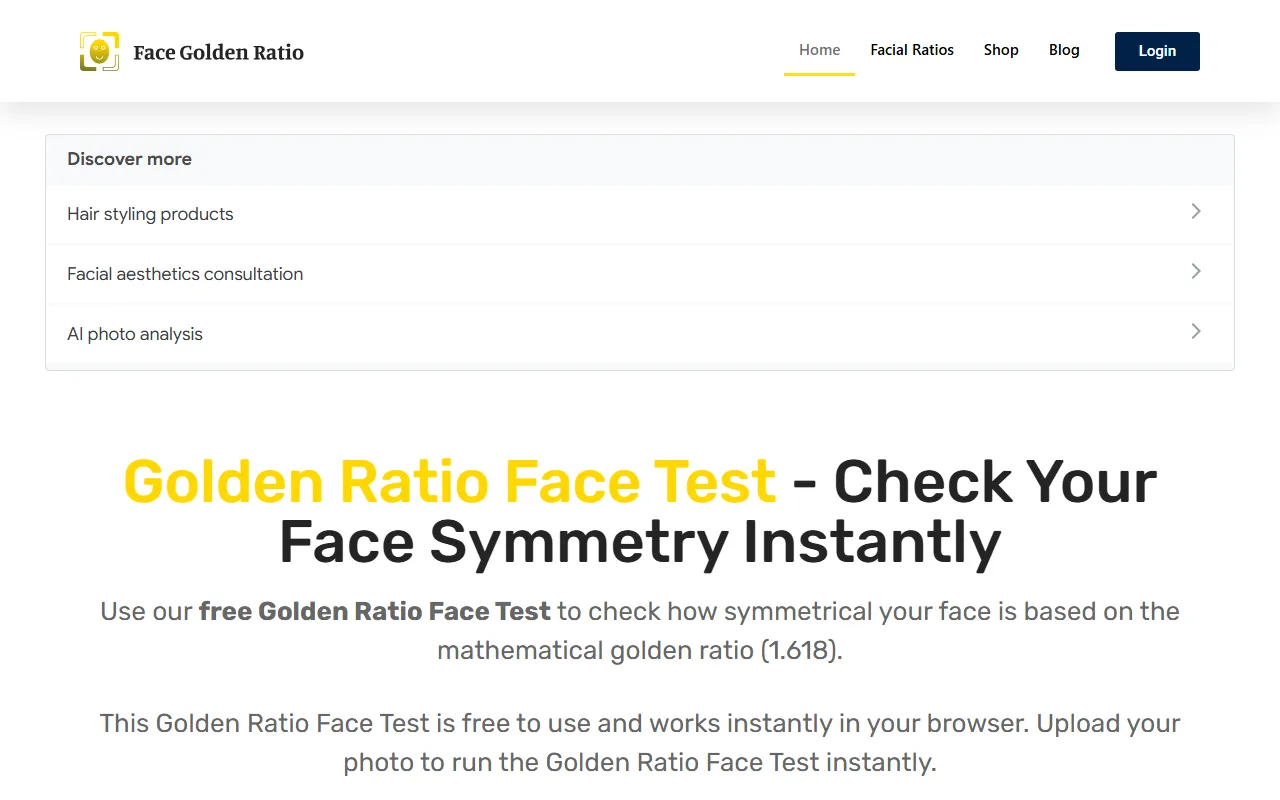Open the Facial aesthetics consultation link
The width and height of the screenshot is (1280, 800).
click(185, 274)
